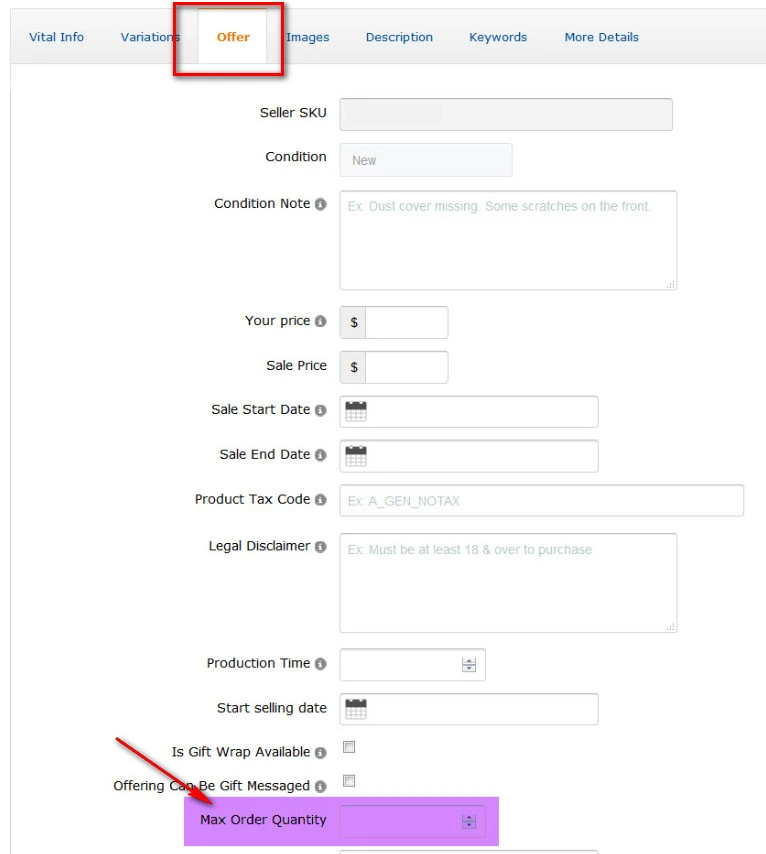
Task: Show info for Product Tax Code
Action: click(x=321, y=499)
